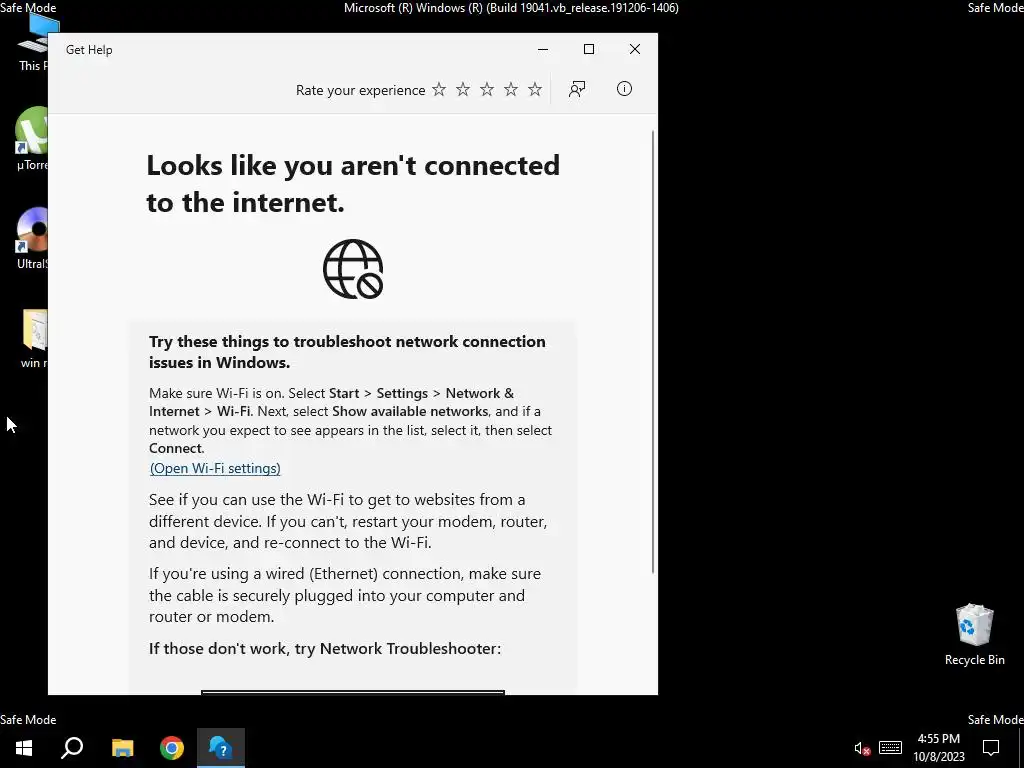This screenshot has height=768, width=1024.
Task: Open the Windows Start menu
Action: (24, 748)
